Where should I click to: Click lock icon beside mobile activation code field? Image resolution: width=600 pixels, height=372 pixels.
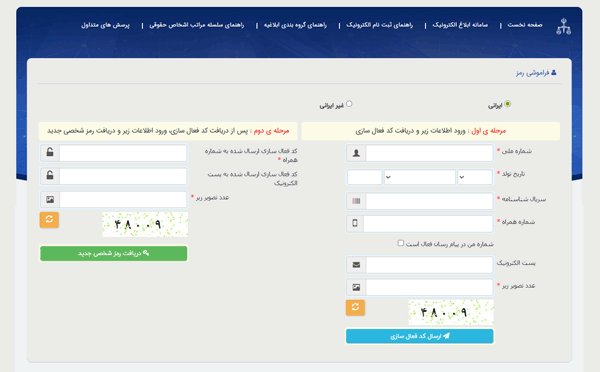50,153
